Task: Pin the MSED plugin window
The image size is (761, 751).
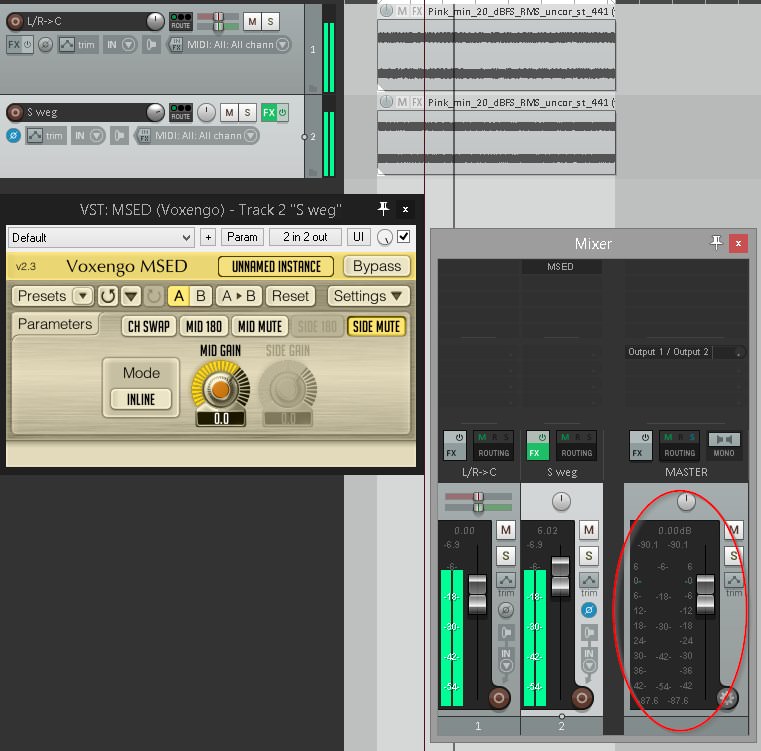Action: click(x=383, y=209)
